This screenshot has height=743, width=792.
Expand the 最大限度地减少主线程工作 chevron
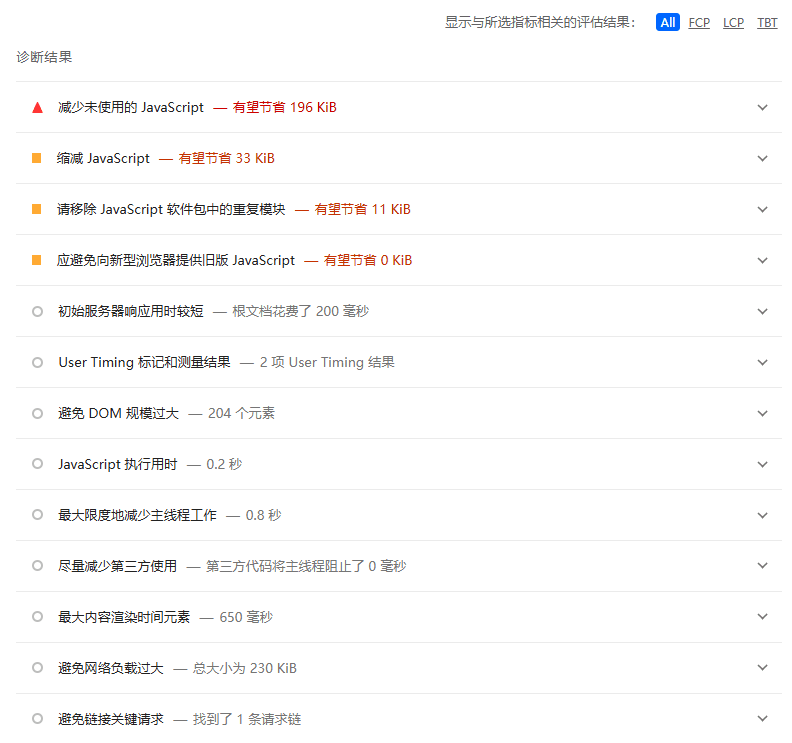[763, 515]
